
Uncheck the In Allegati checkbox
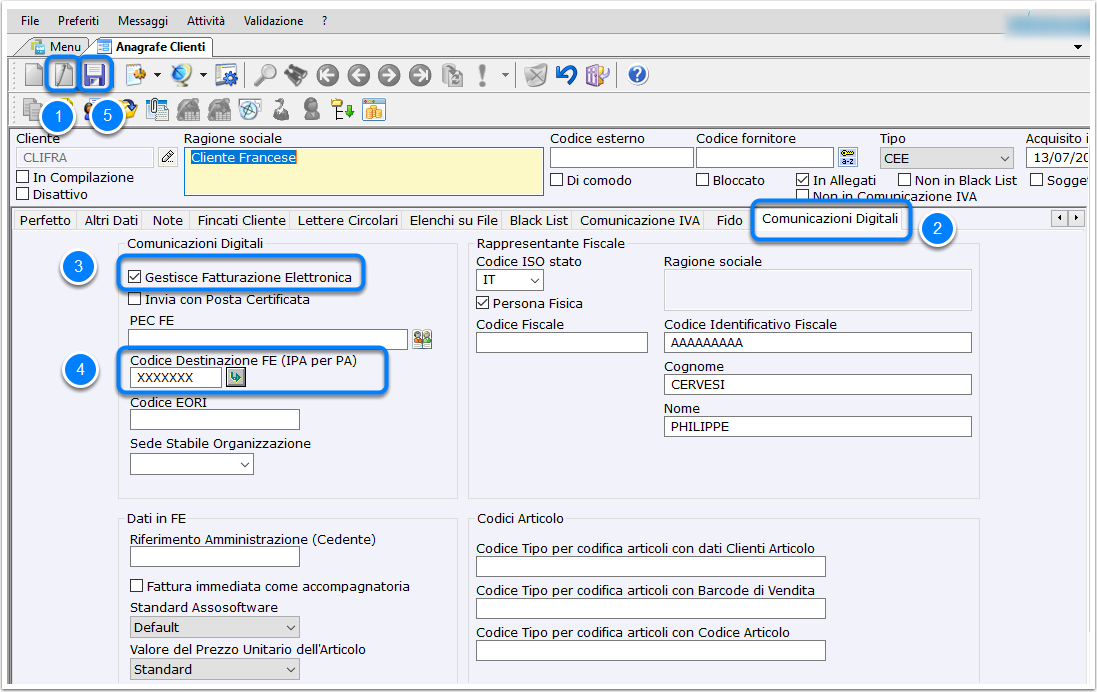pyautogui.click(x=803, y=180)
